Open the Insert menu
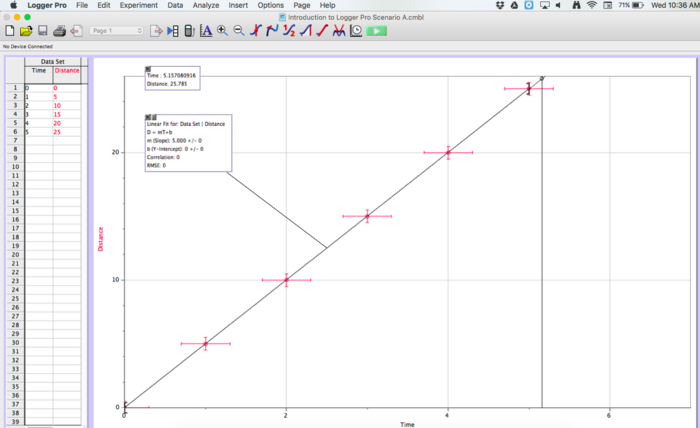The height and width of the screenshot is (428, 700). [x=238, y=6]
